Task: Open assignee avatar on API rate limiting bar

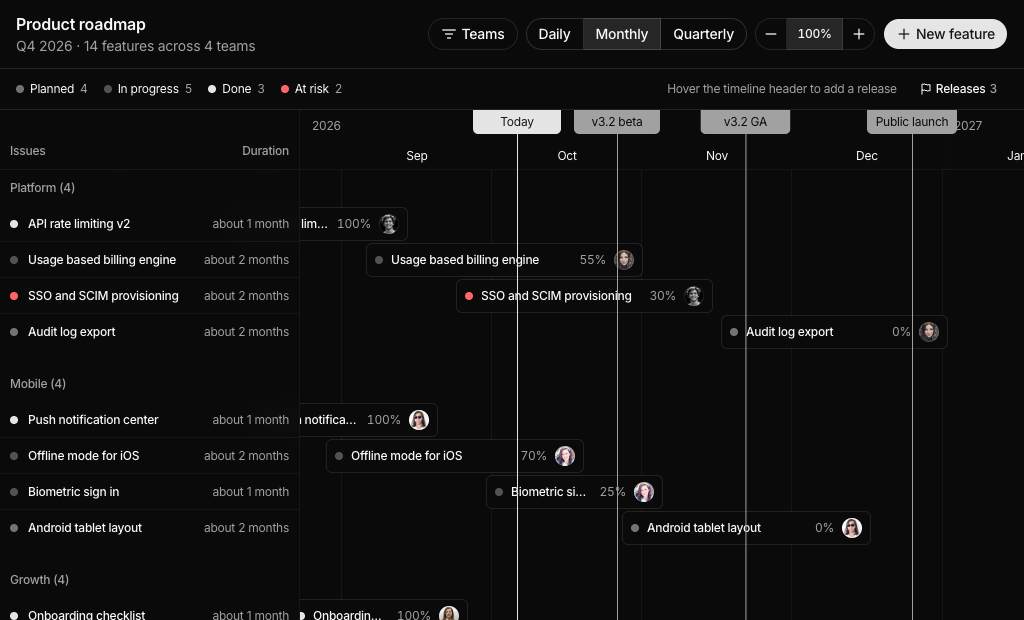Action: 389,224
